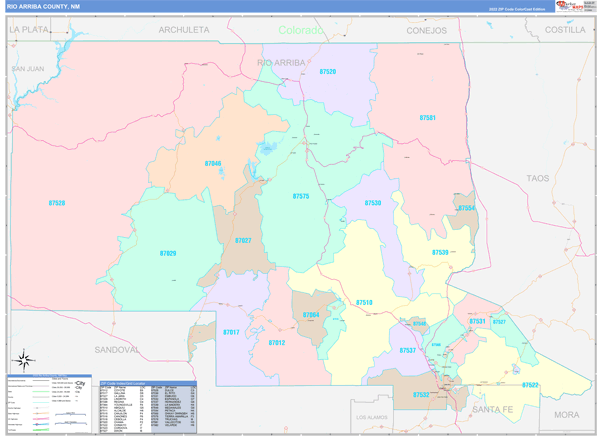Screen dimensions: 600x436
Task: Click the TAOS county label
Action: (x=537, y=177)
